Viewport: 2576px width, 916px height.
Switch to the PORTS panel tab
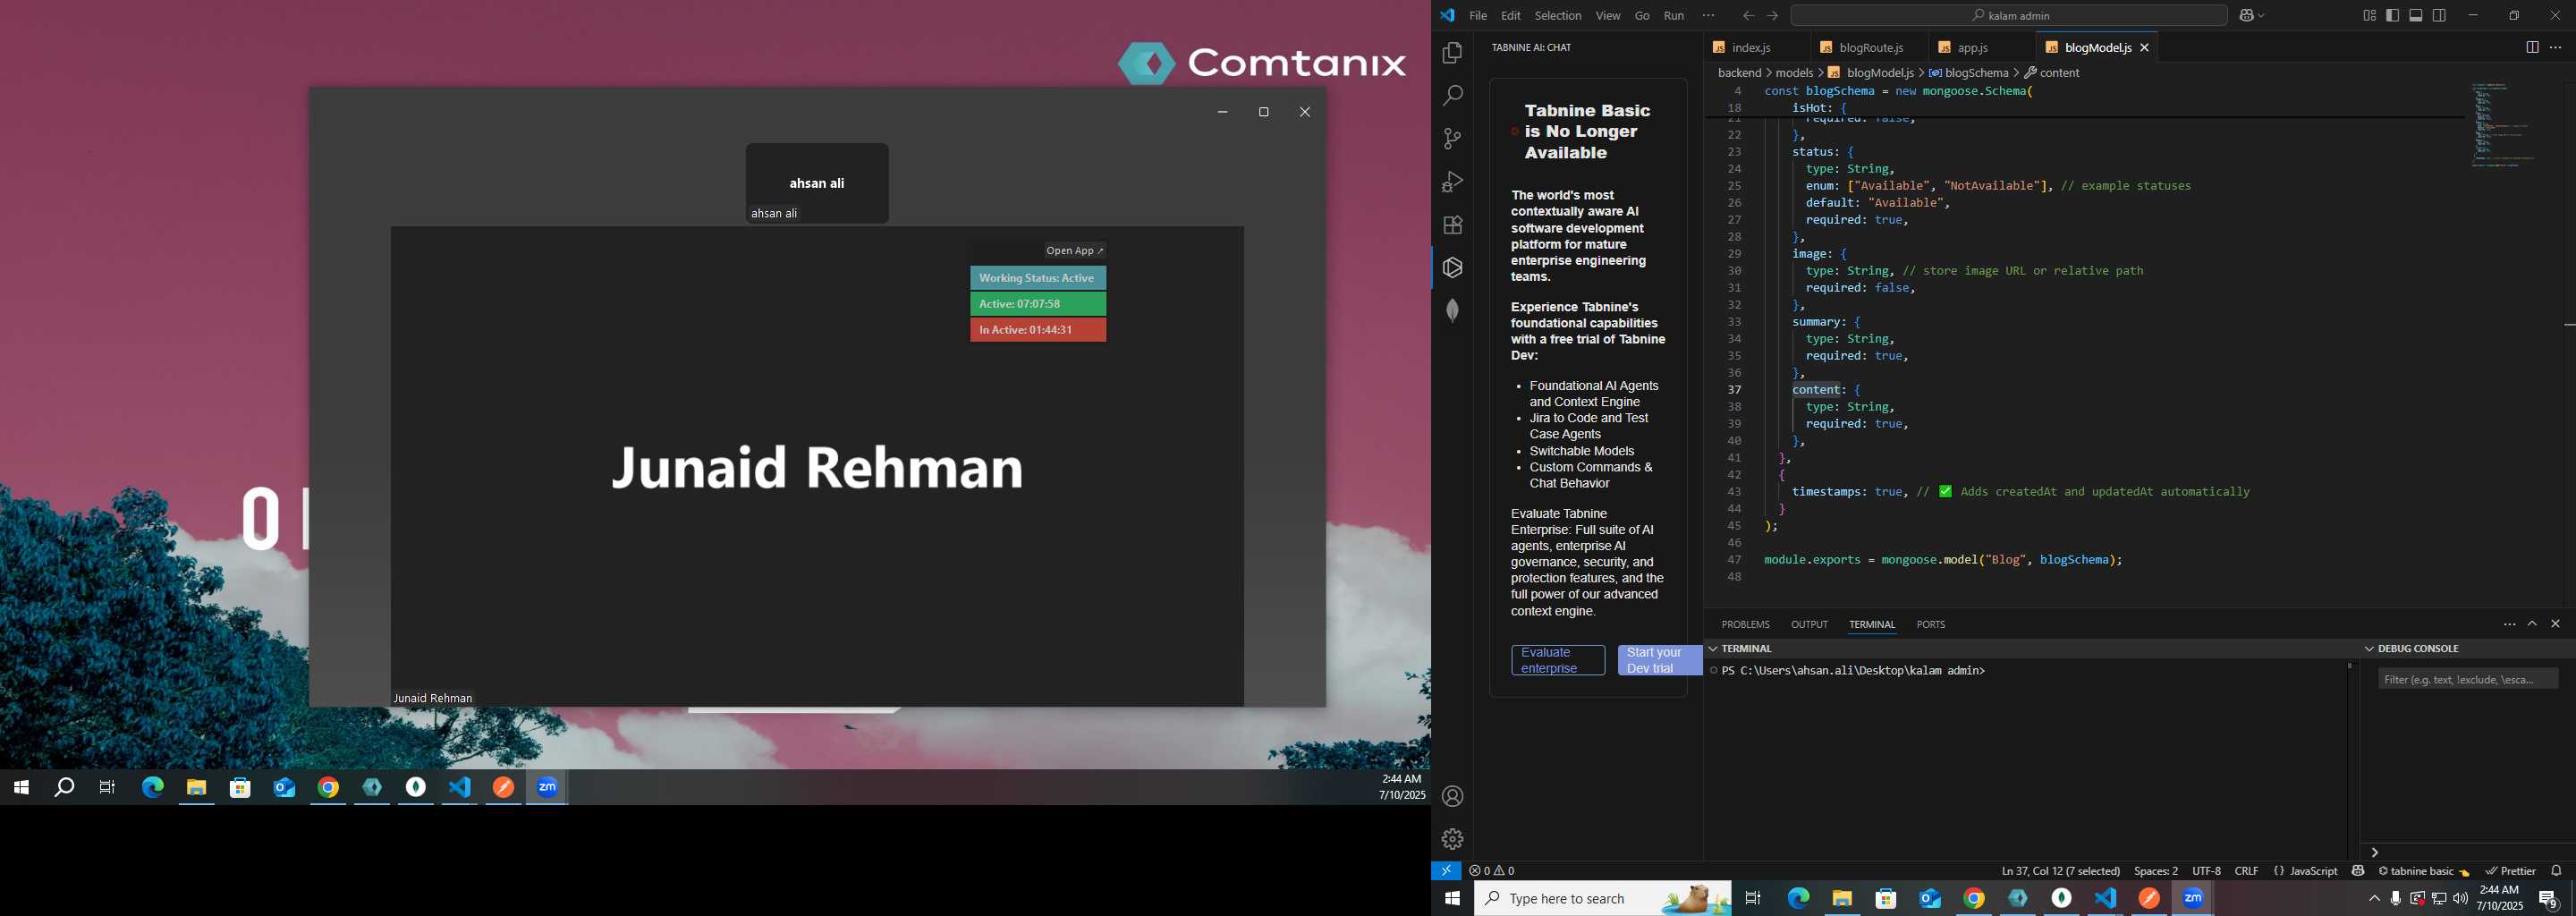pos(1930,624)
